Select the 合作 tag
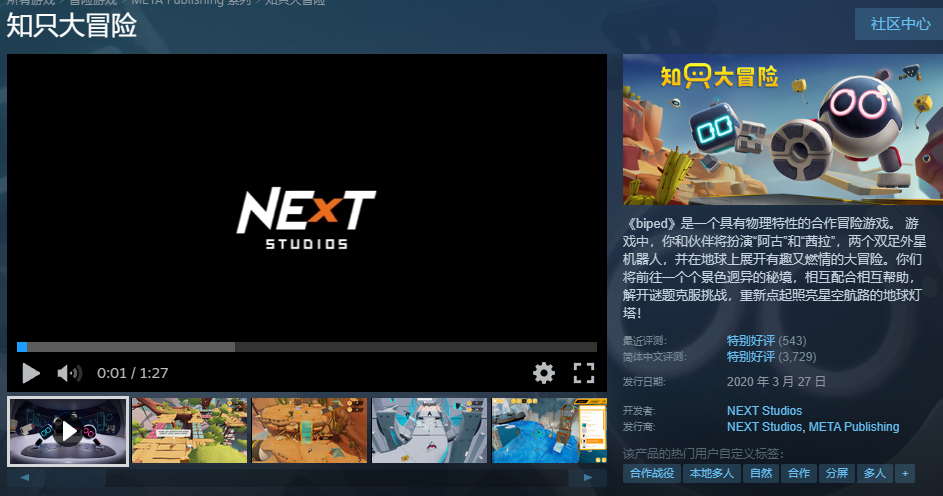 [x=799, y=473]
